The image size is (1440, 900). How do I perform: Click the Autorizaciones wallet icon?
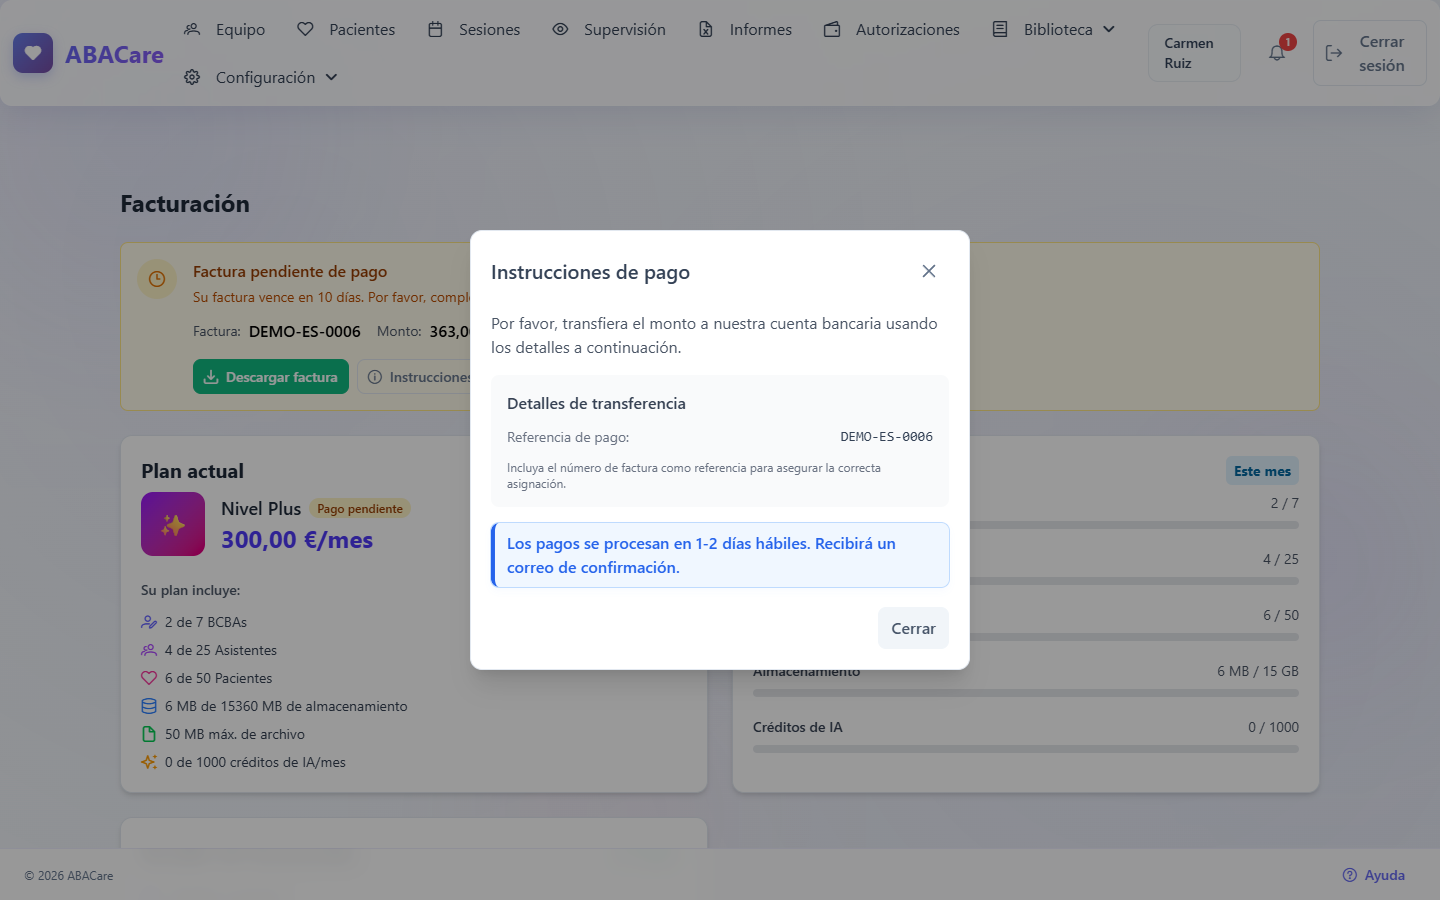point(832,29)
